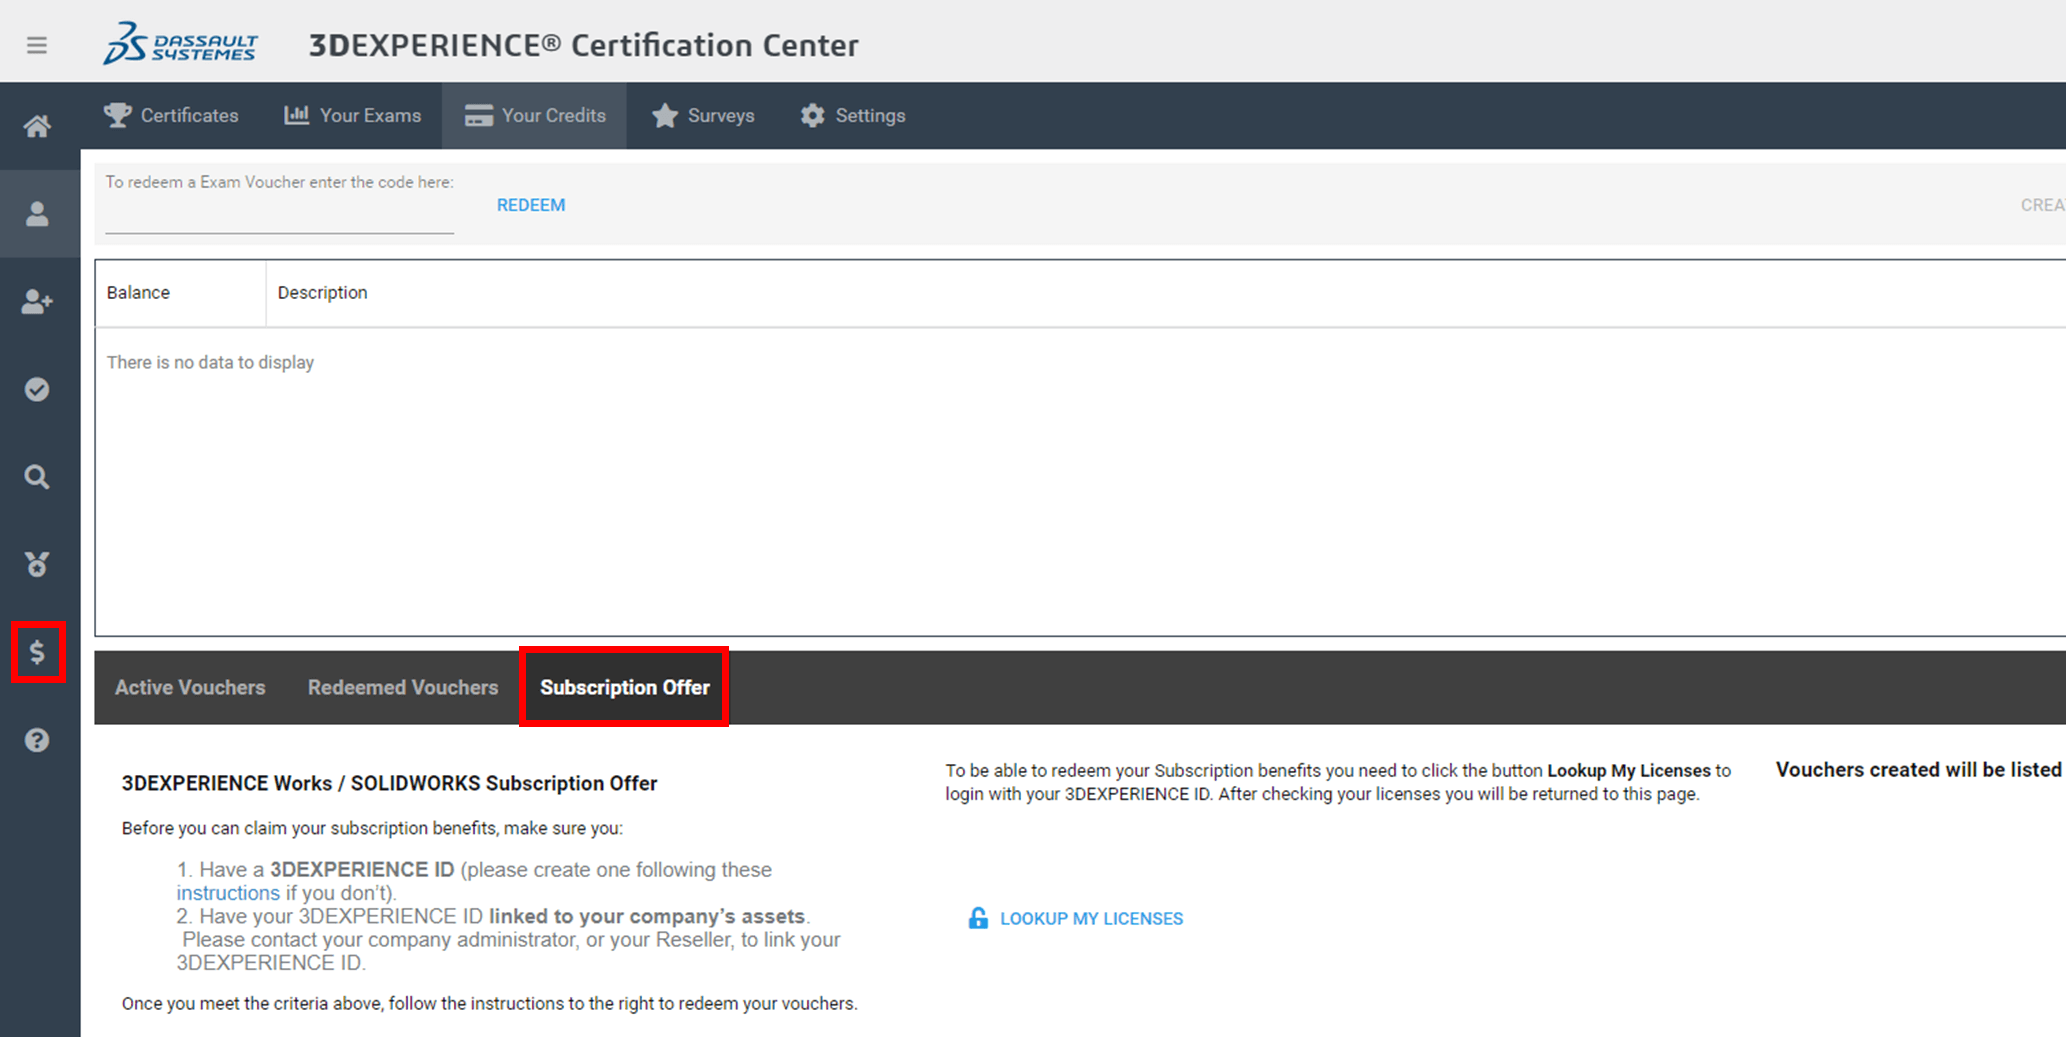Open the search magnifier sidebar icon

click(37, 477)
